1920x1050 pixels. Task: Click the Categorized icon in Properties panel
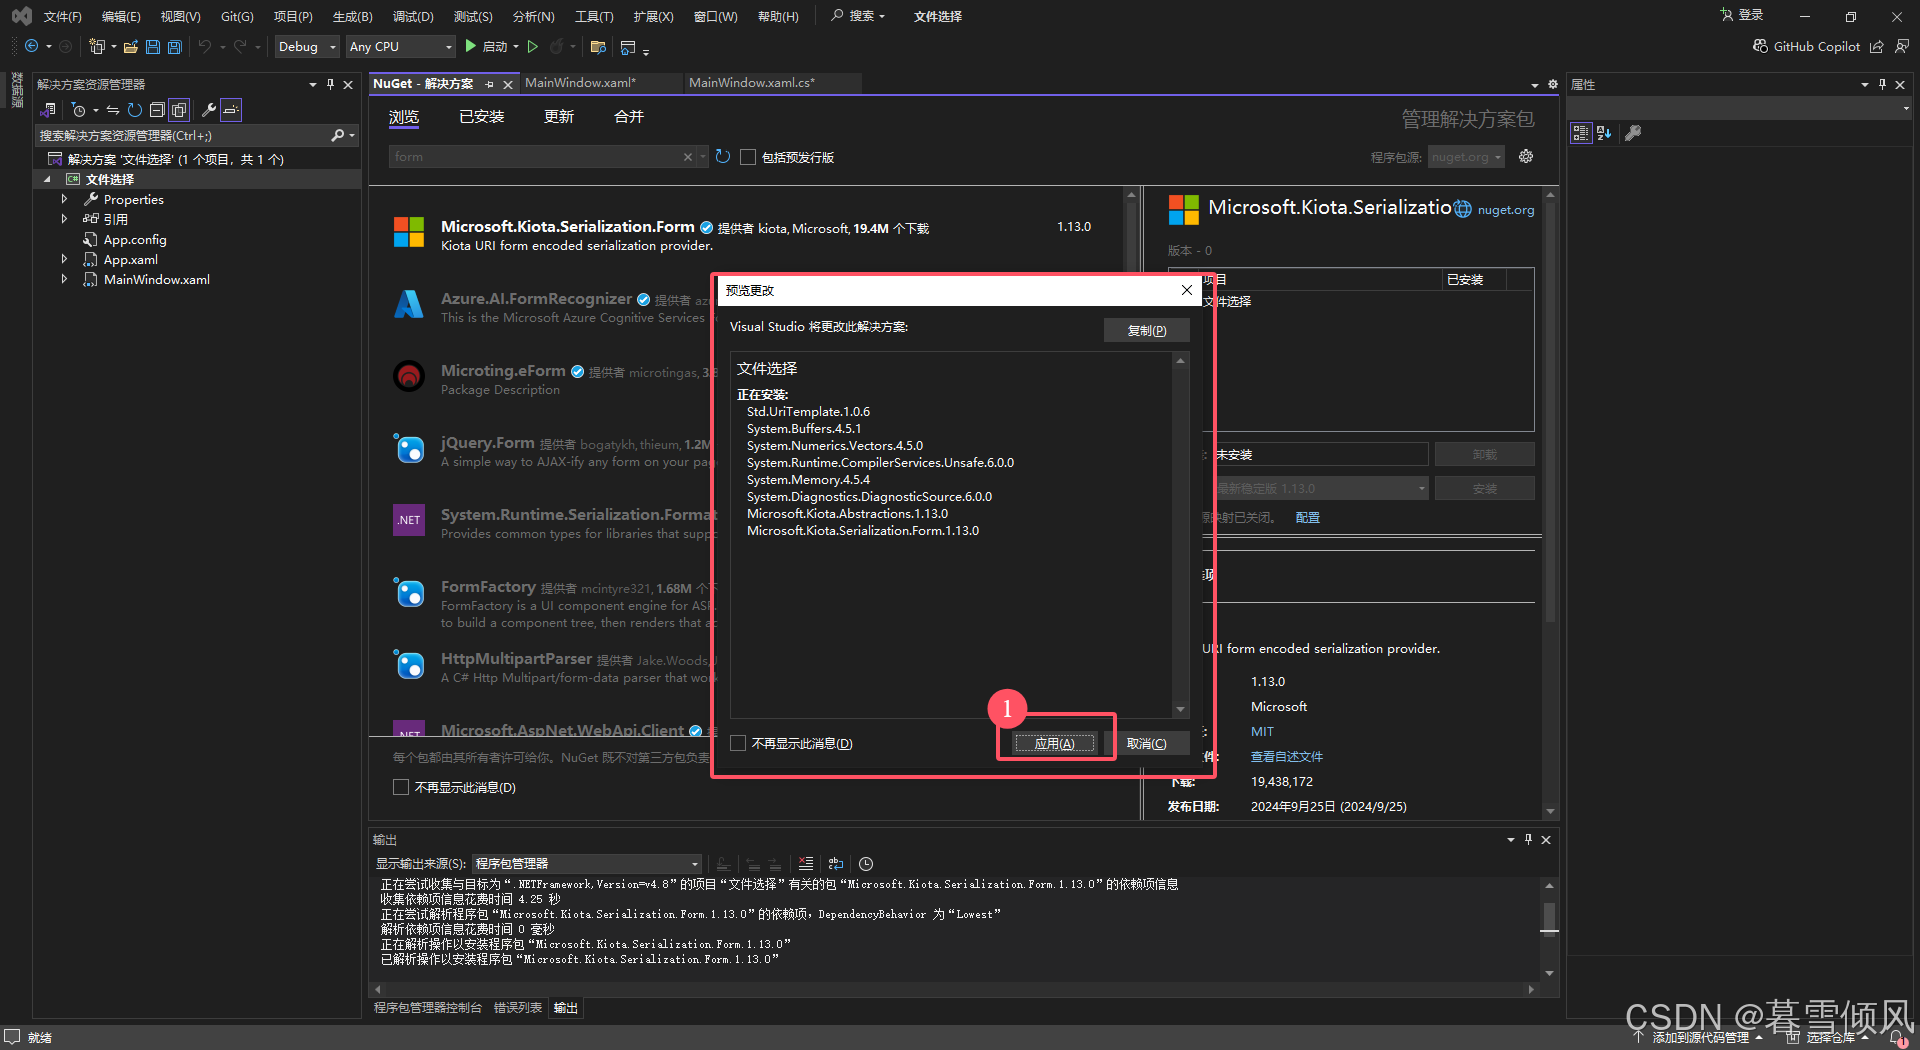click(x=1581, y=133)
